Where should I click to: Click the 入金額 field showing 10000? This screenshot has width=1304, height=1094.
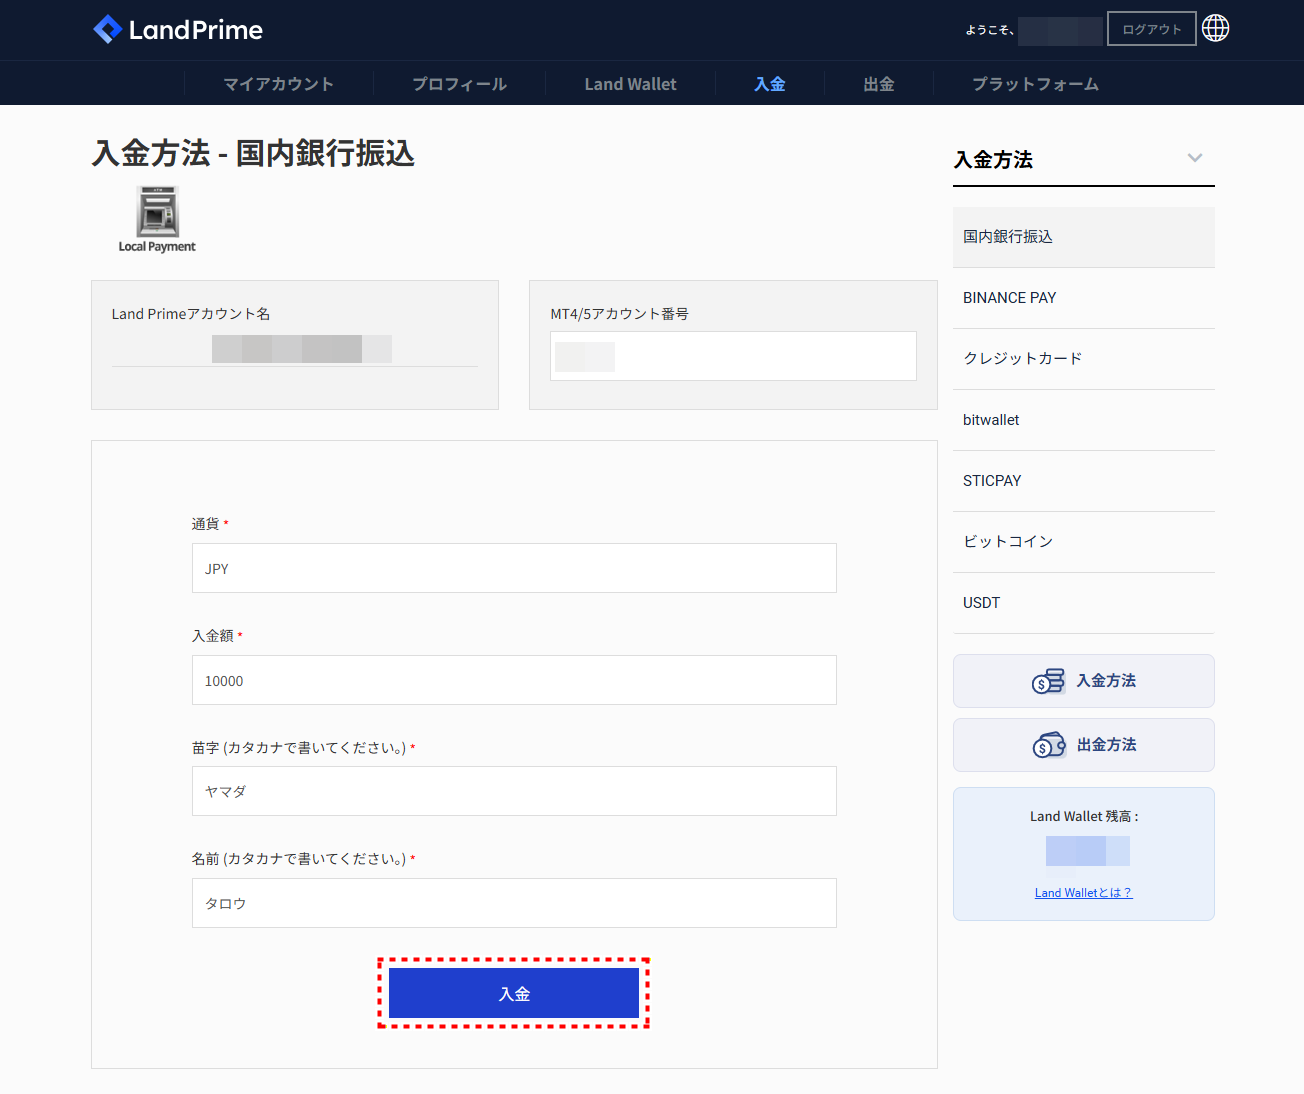coord(514,680)
